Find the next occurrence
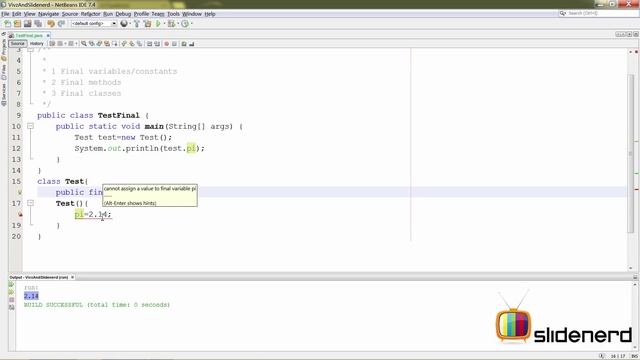The width and height of the screenshot is (640, 360). pyautogui.click(x=99, y=44)
